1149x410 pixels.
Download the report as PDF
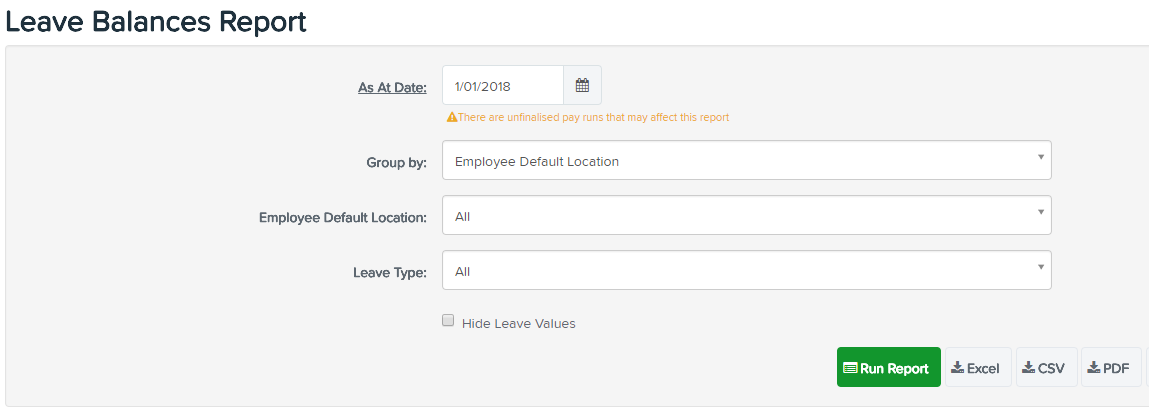(1111, 368)
